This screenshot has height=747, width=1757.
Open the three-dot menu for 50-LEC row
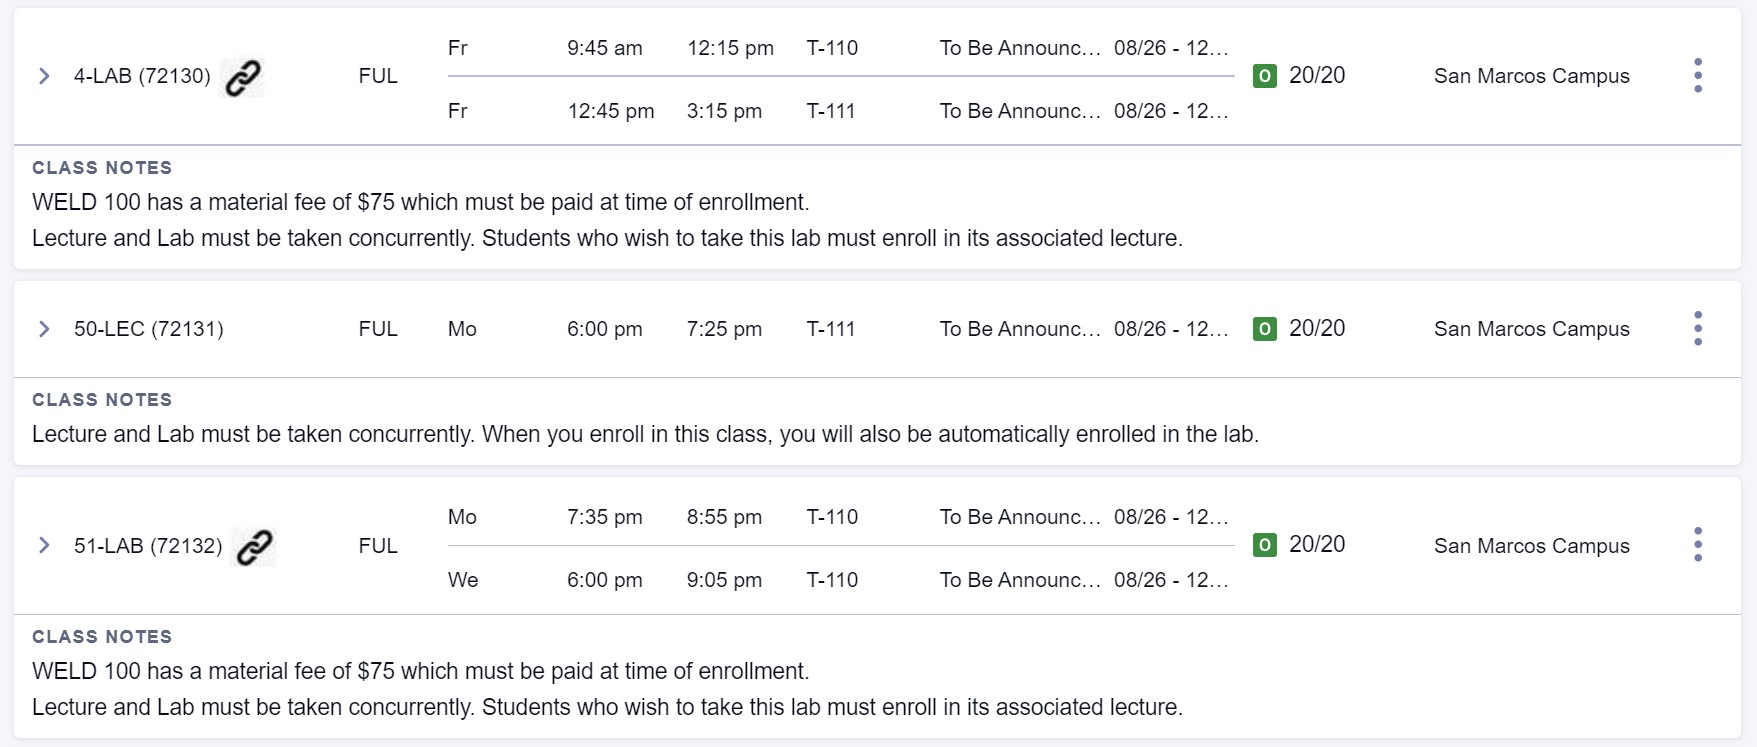click(1697, 329)
